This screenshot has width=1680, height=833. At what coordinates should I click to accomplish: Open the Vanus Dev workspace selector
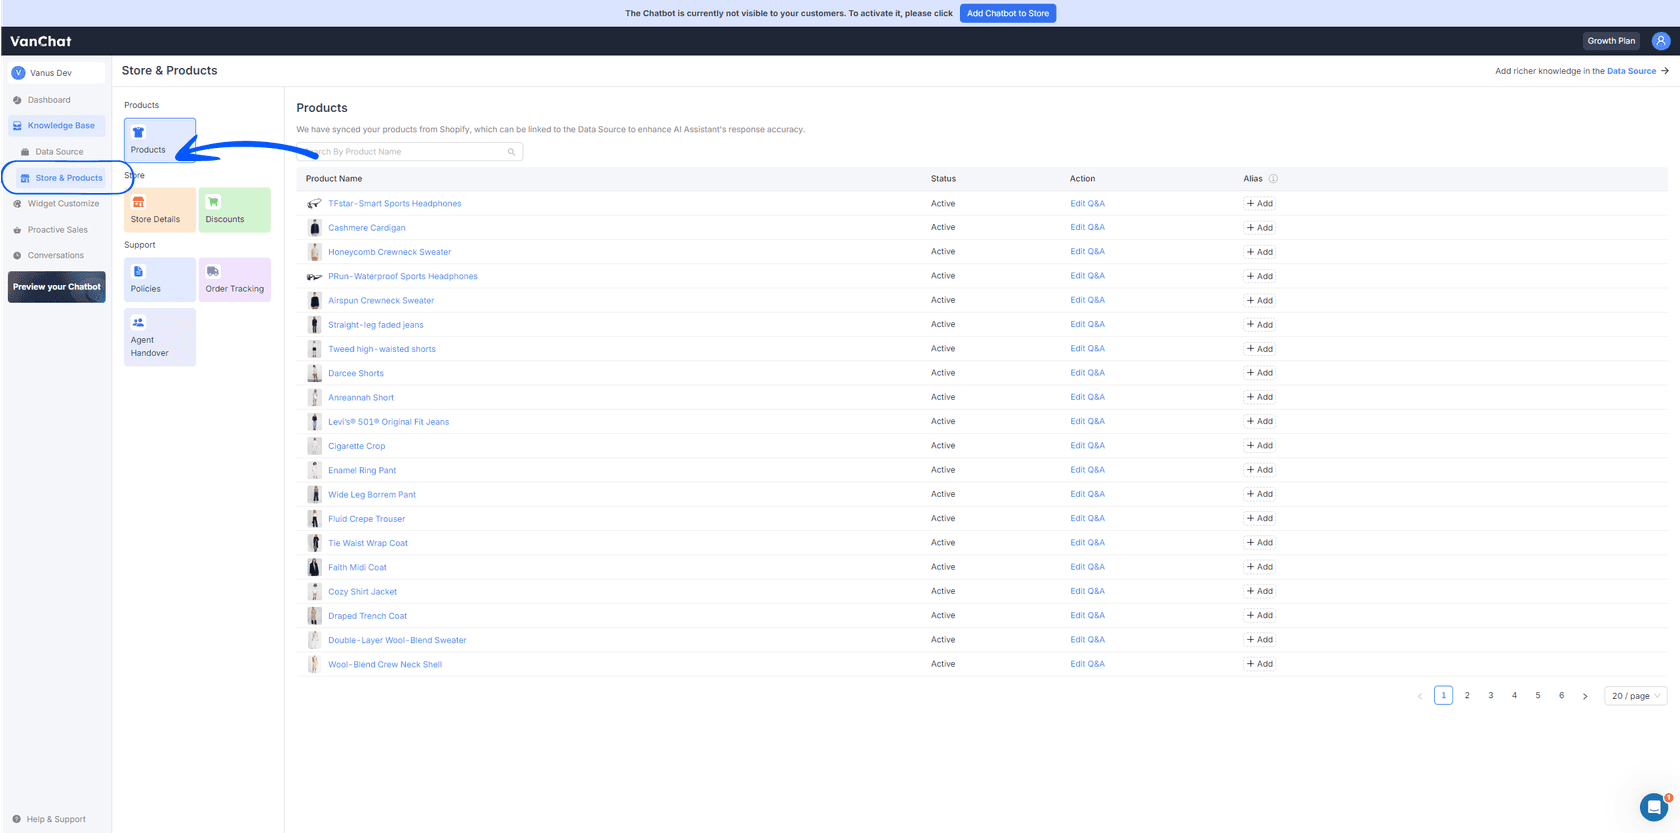point(57,73)
